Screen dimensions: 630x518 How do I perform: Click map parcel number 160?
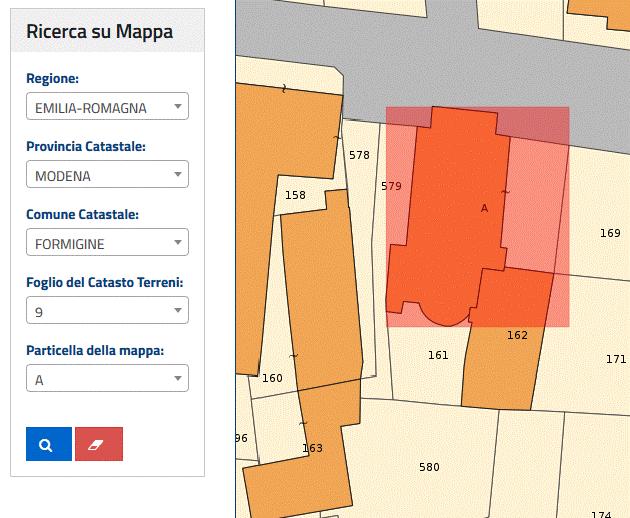(272, 378)
